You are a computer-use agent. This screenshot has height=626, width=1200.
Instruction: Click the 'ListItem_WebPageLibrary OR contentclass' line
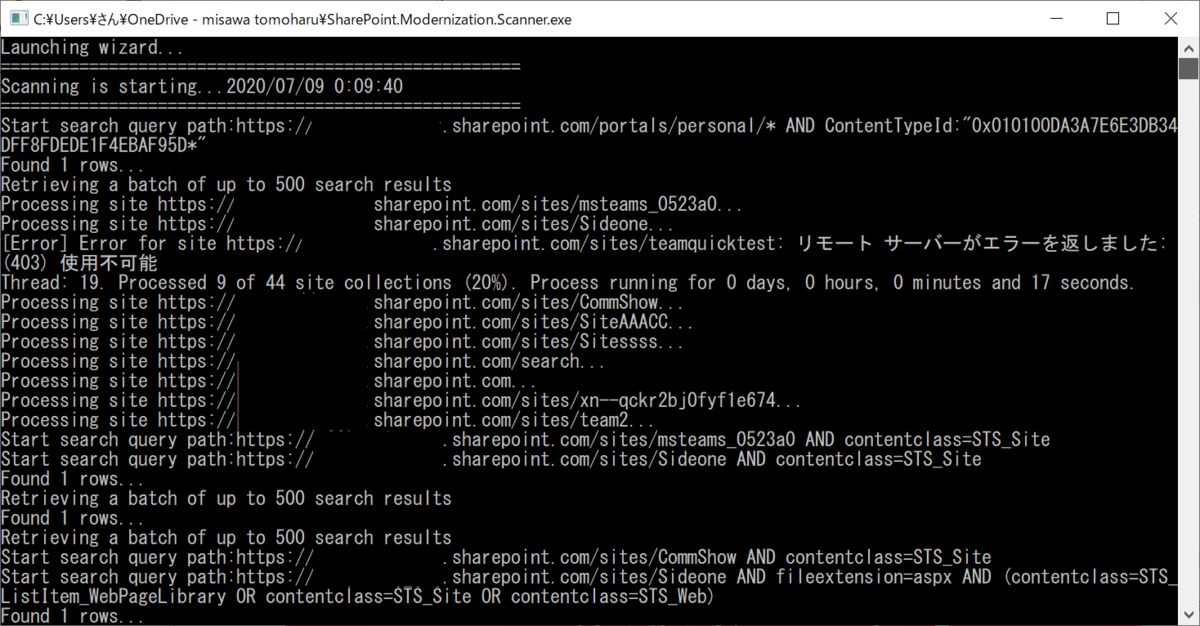point(358,596)
